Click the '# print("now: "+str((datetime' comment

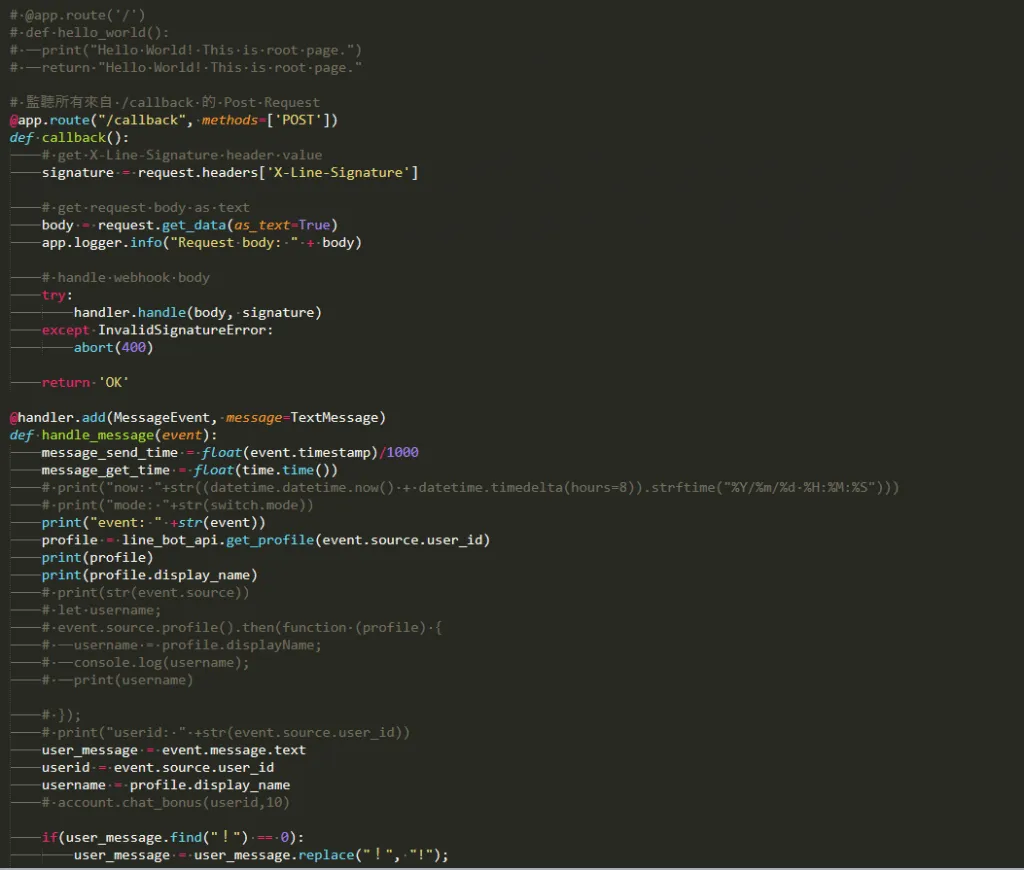[471, 488]
